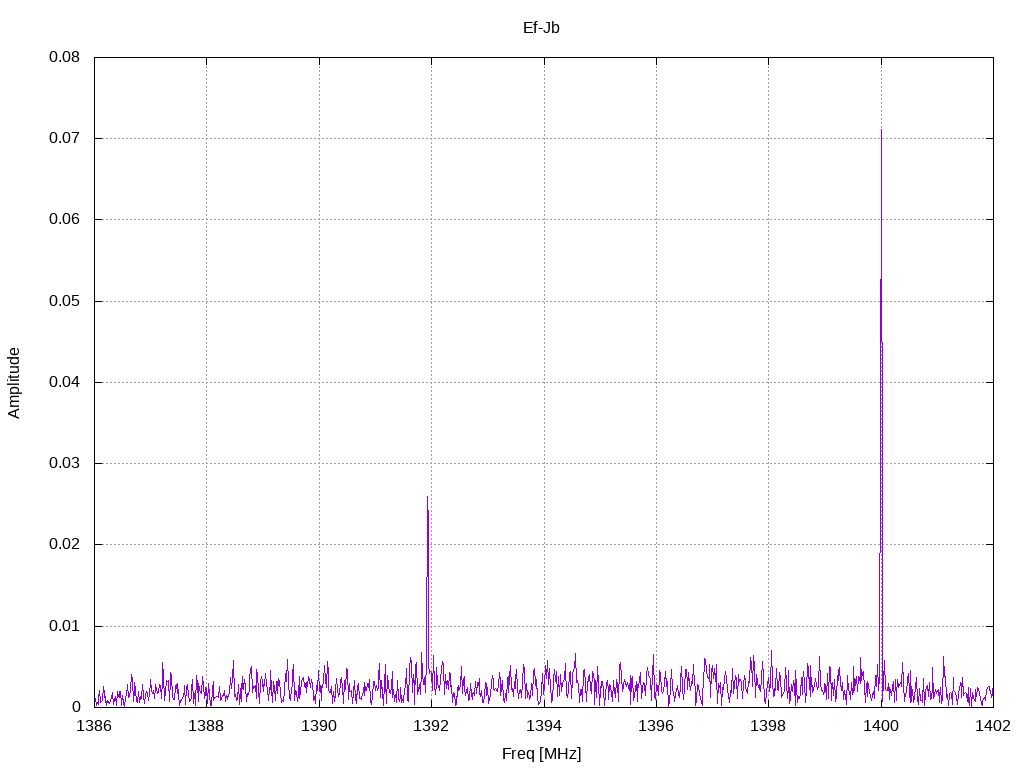Image resolution: width=1024 pixels, height=768 pixels.
Task: Click the 1402 x-axis tick label
Action: (x=993, y=726)
